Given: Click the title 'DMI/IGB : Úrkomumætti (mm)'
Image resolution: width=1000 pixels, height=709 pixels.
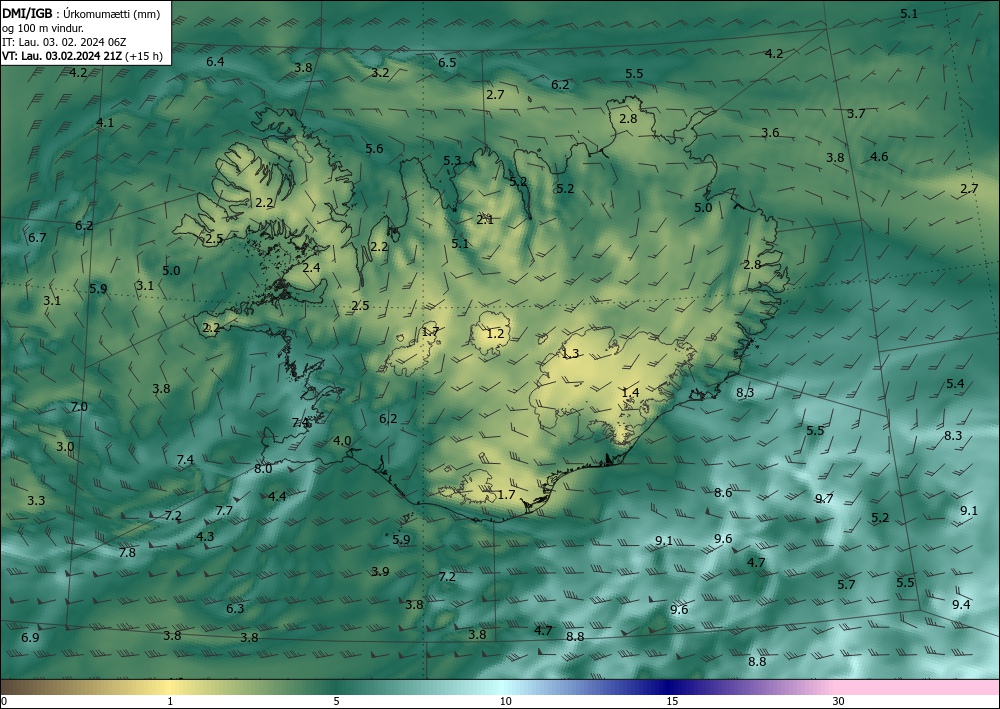Looking at the screenshot, I should pos(81,13).
